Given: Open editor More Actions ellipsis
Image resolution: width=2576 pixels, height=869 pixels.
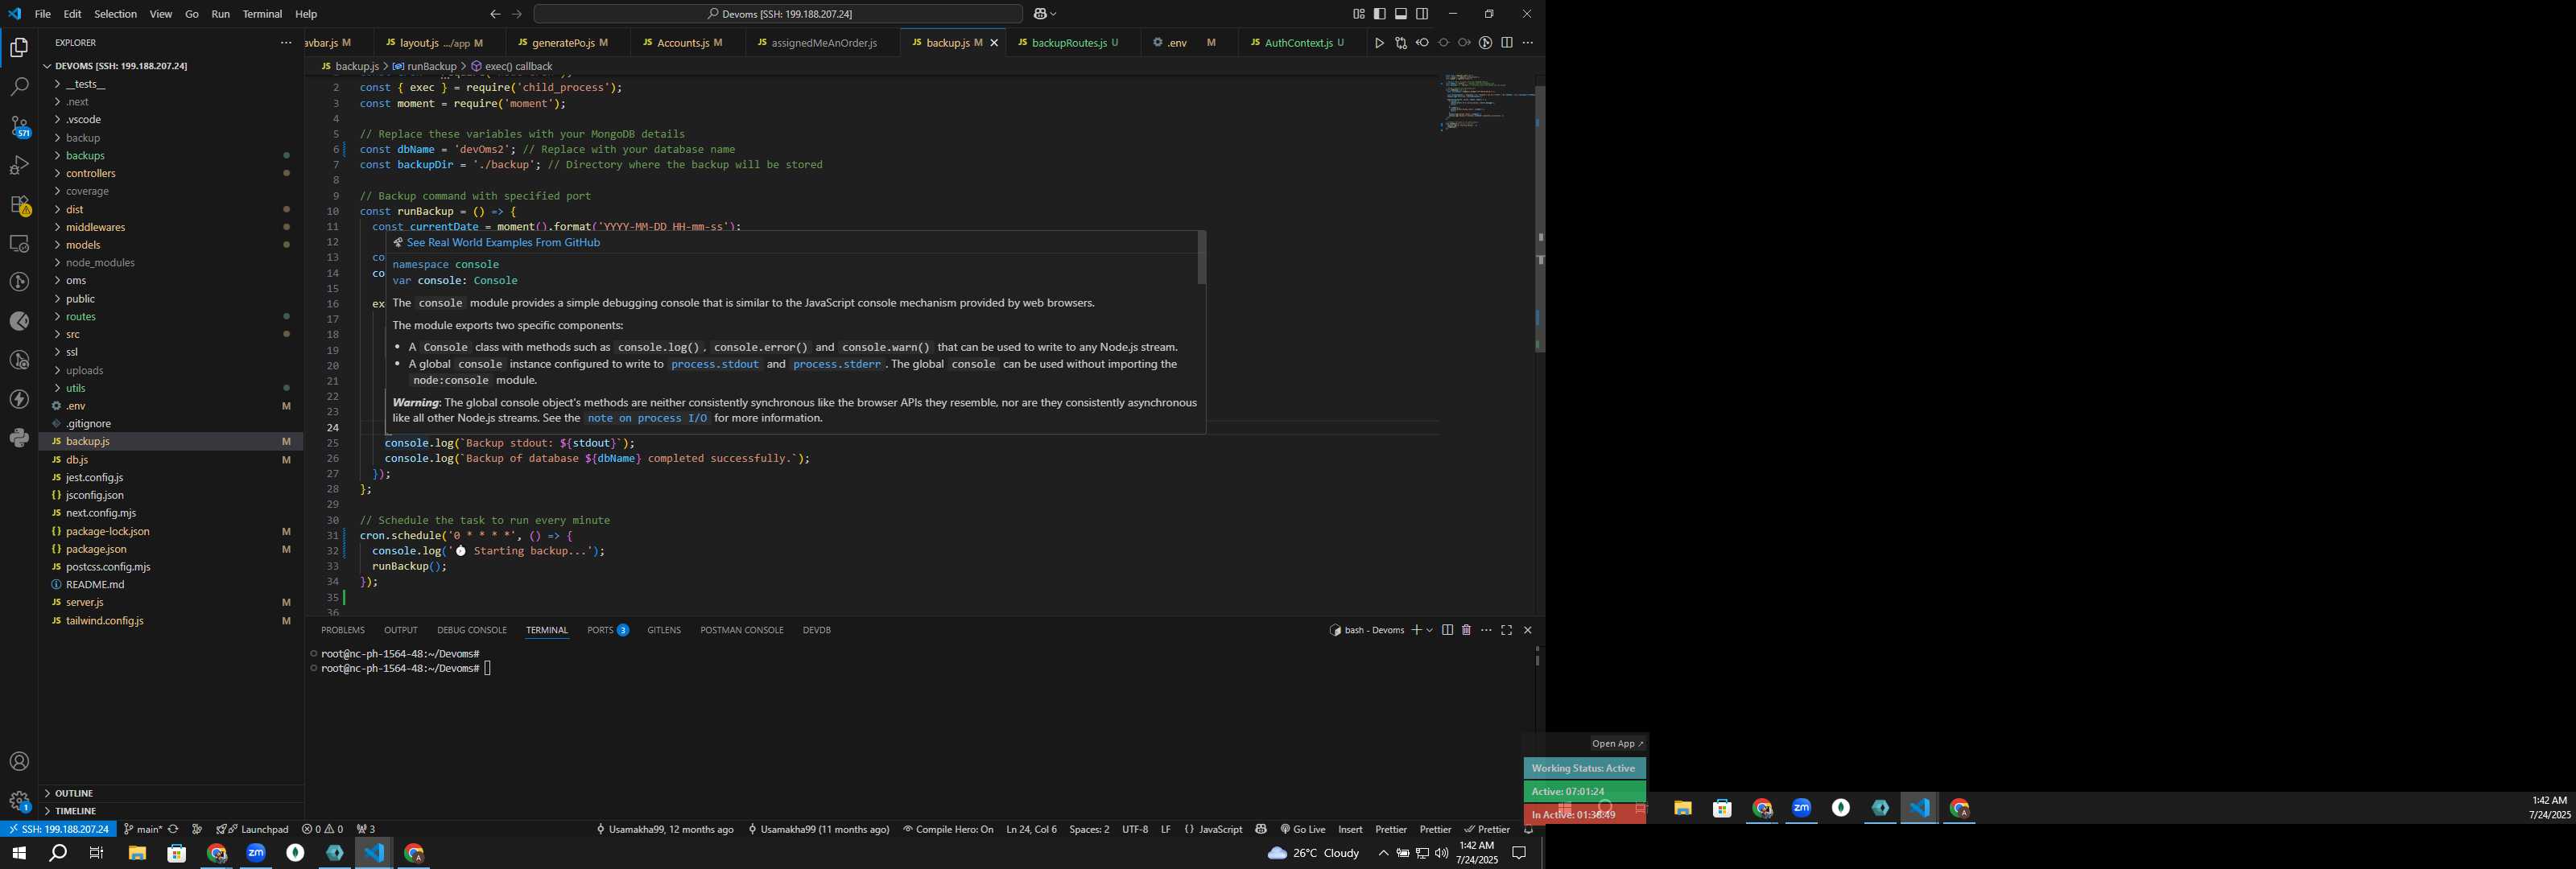Looking at the screenshot, I should (x=1528, y=43).
